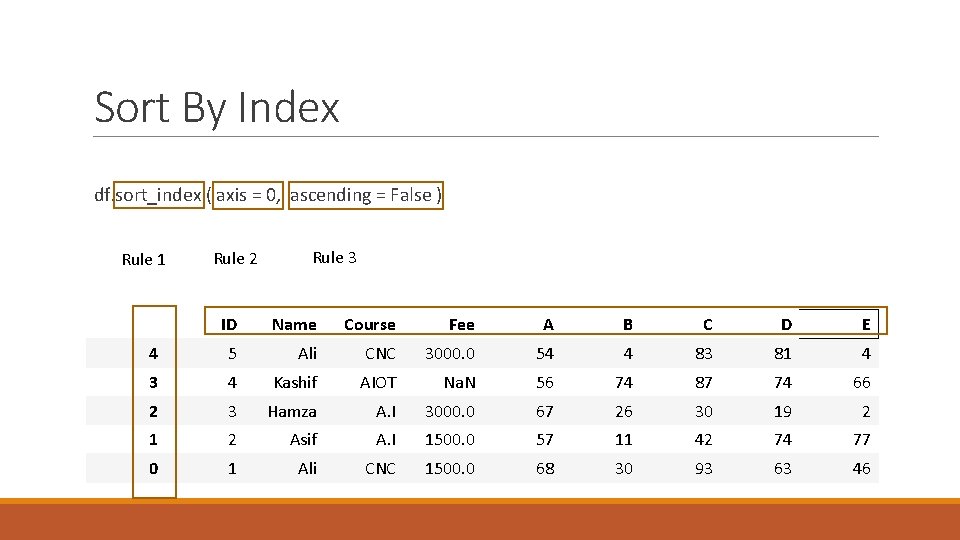Click 'CNC' in the row with fee 1500.0
The image size is (960, 540).
[380, 468]
